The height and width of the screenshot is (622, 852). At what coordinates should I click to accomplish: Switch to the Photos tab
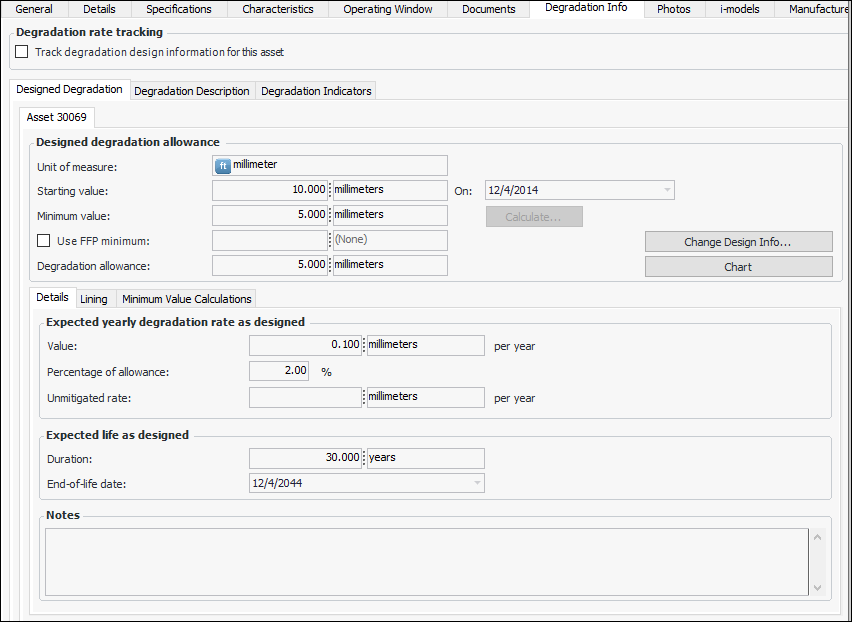pyautogui.click(x=673, y=9)
